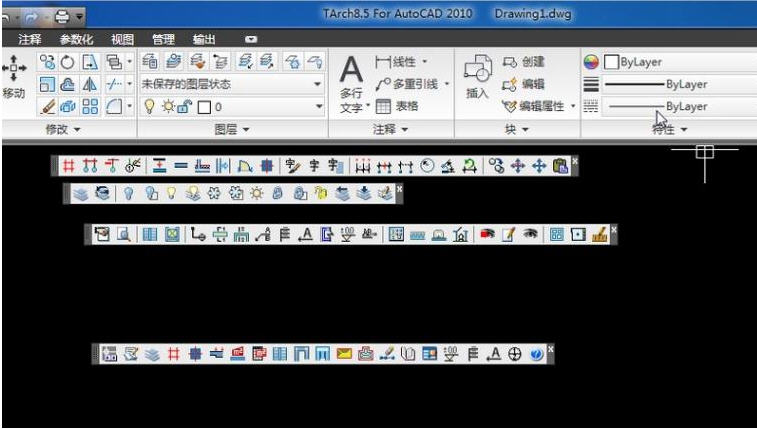Viewport: 757px width, 429px height.
Task: Click the yellow envelope icon in bottom toolbar
Action: pos(344,354)
